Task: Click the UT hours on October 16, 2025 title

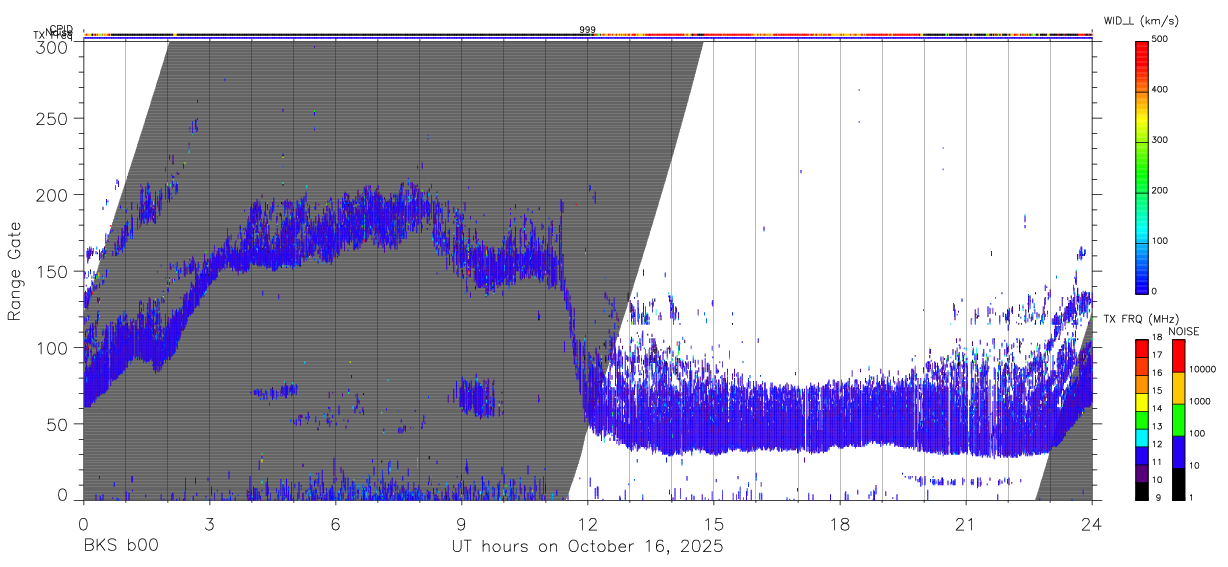Action: [x=587, y=547]
